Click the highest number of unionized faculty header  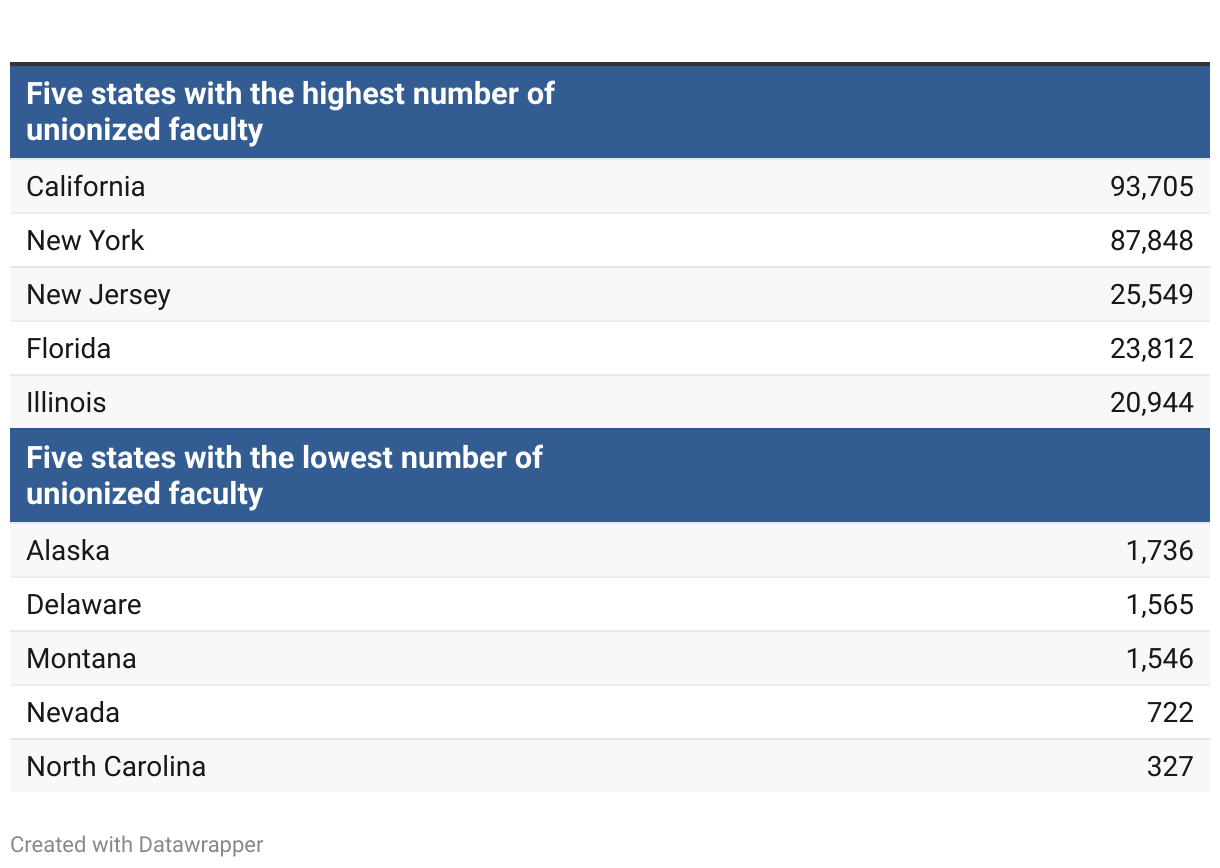tap(290, 112)
